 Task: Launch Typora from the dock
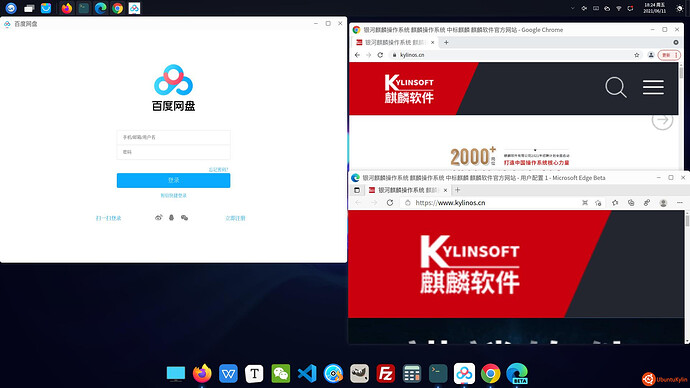pos(254,373)
